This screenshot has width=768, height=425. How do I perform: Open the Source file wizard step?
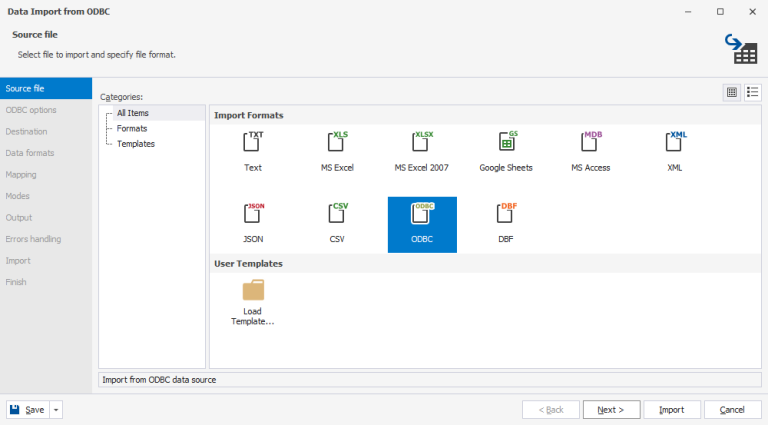tap(25, 89)
